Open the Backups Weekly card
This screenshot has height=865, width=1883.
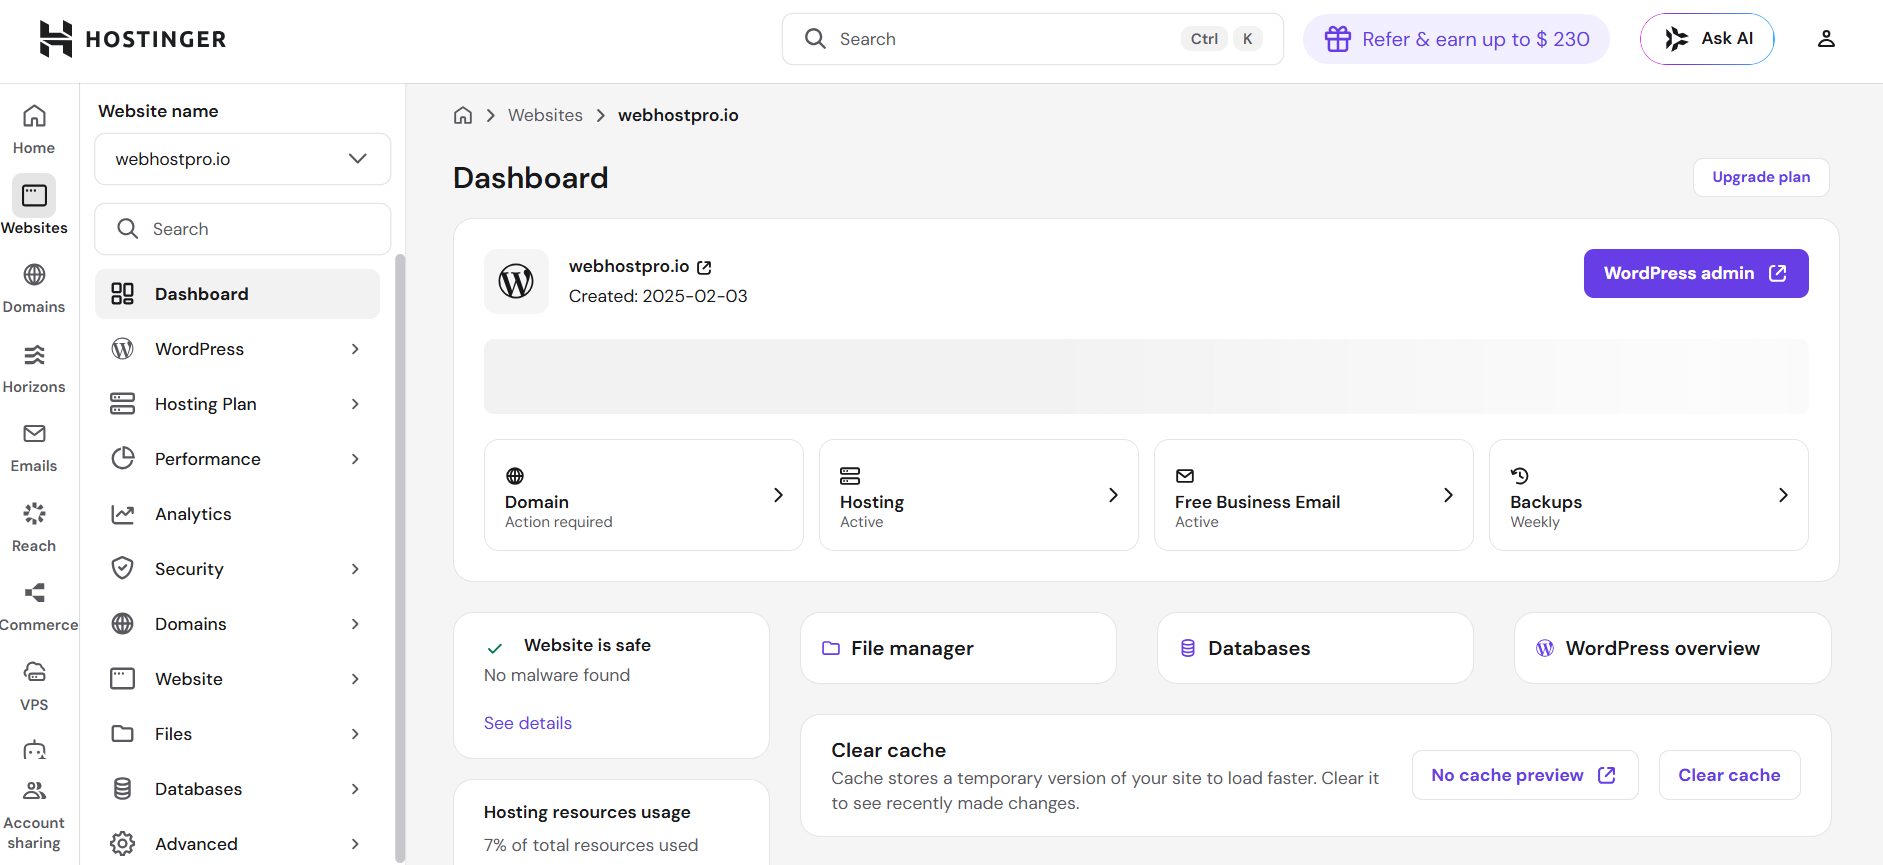pos(1649,495)
